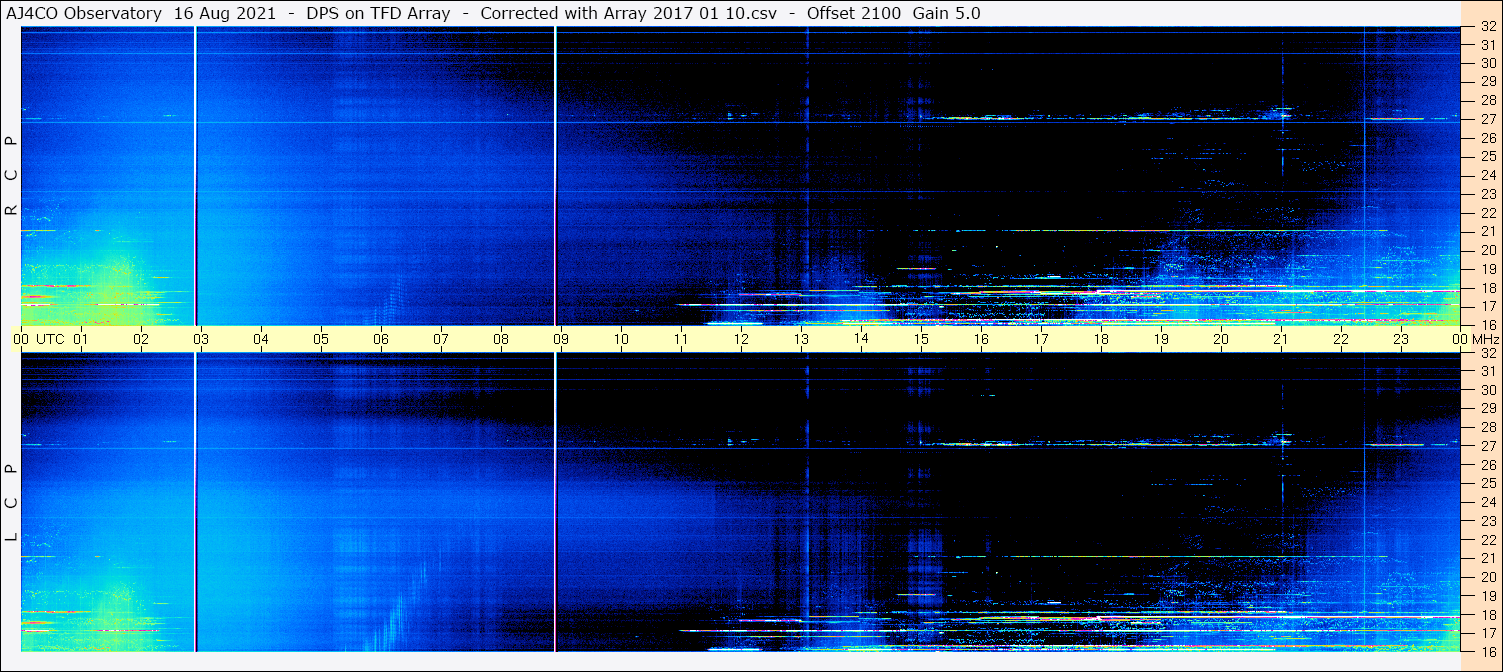
Task: Click '18' on the LCP frequency scale
Action: [1487, 615]
